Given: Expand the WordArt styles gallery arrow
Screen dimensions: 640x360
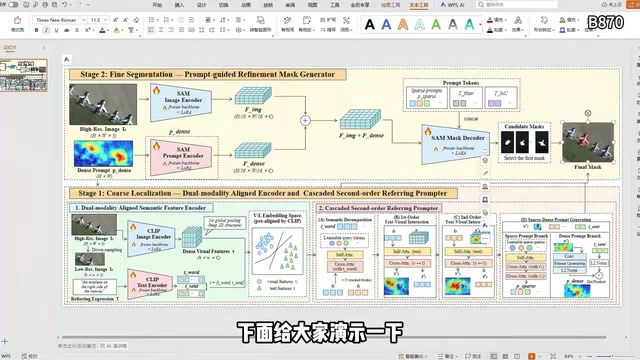Looking at the screenshot, I should tap(480, 25).
